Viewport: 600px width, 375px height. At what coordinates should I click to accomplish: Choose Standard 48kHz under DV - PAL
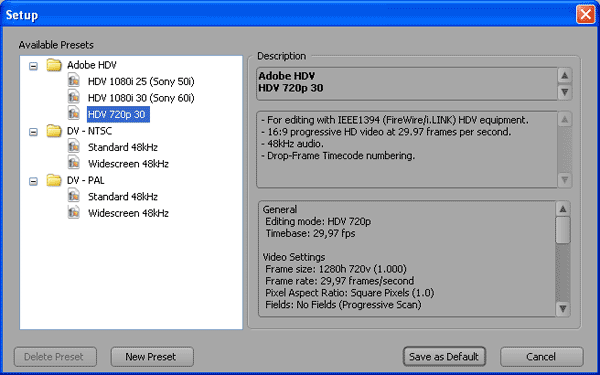pyautogui.click(x=123, y=197)
